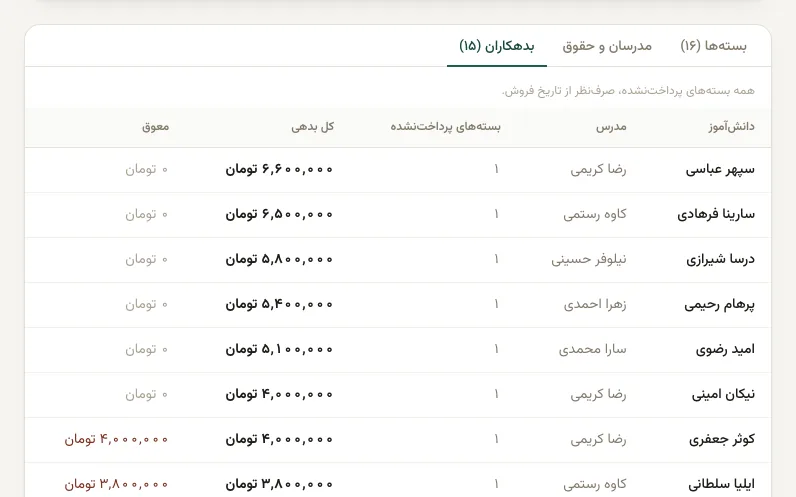Click overdue ۰ تومان for پرهام رحیمی
This screenshot has height=497, width=796.
147,305
